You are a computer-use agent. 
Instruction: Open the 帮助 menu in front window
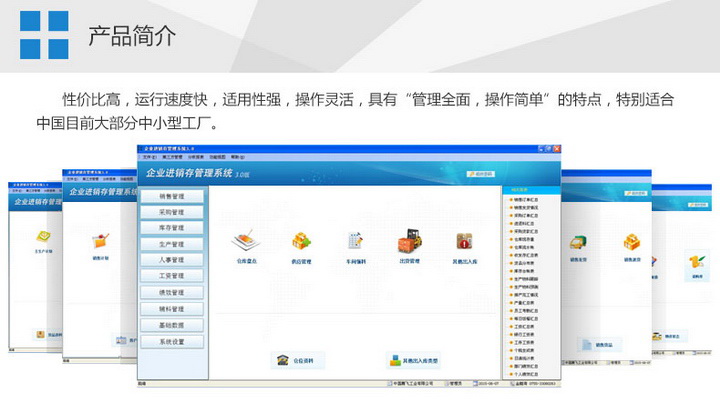point(237,157)
